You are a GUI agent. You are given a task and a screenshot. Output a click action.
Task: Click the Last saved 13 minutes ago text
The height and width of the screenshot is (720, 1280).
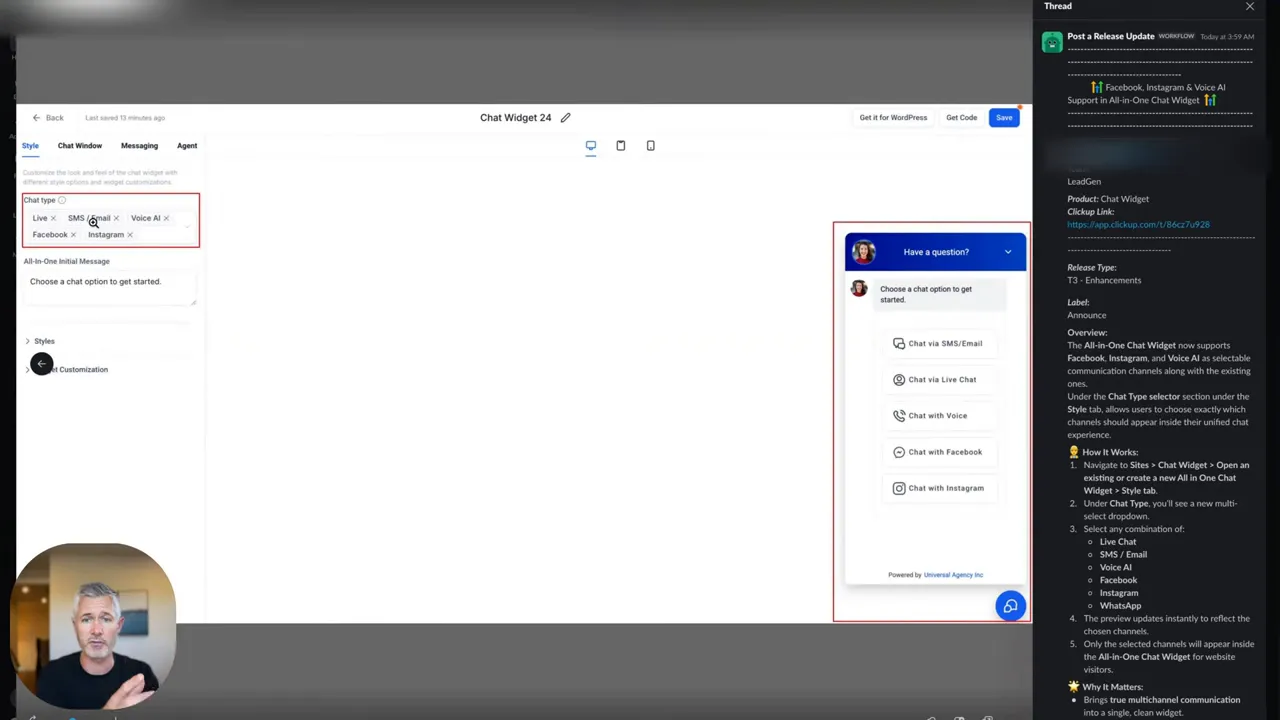tap(125, 118)
